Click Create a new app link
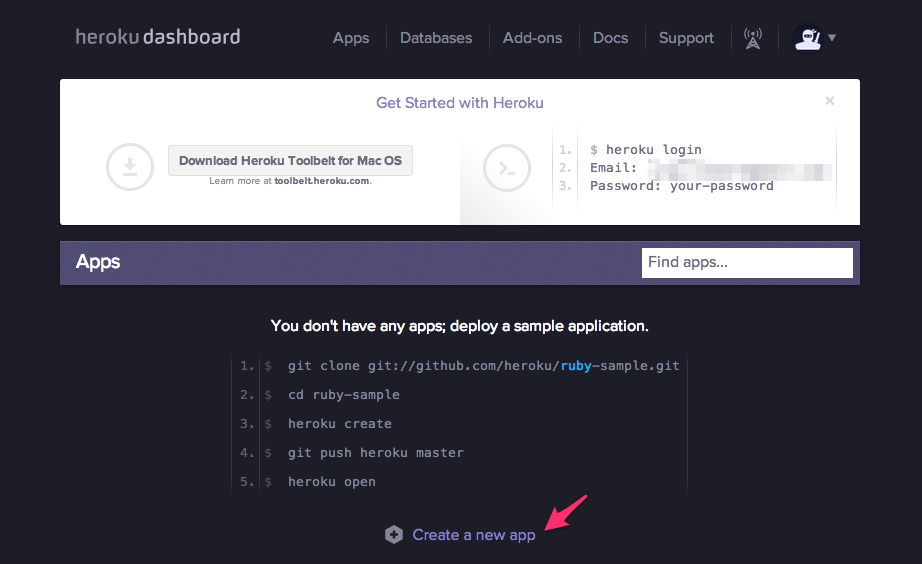Screen dimensions: 922x564 474,535
